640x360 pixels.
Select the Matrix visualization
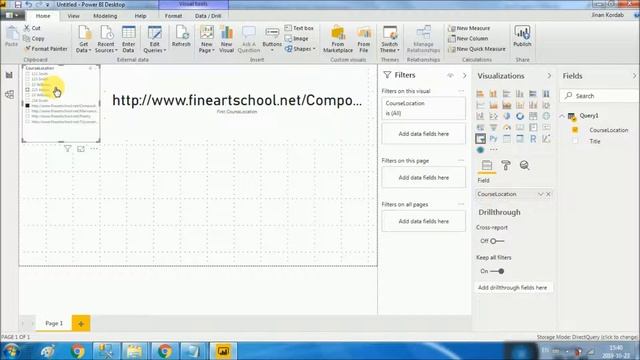pyautogui.click(x=520, y=138)
